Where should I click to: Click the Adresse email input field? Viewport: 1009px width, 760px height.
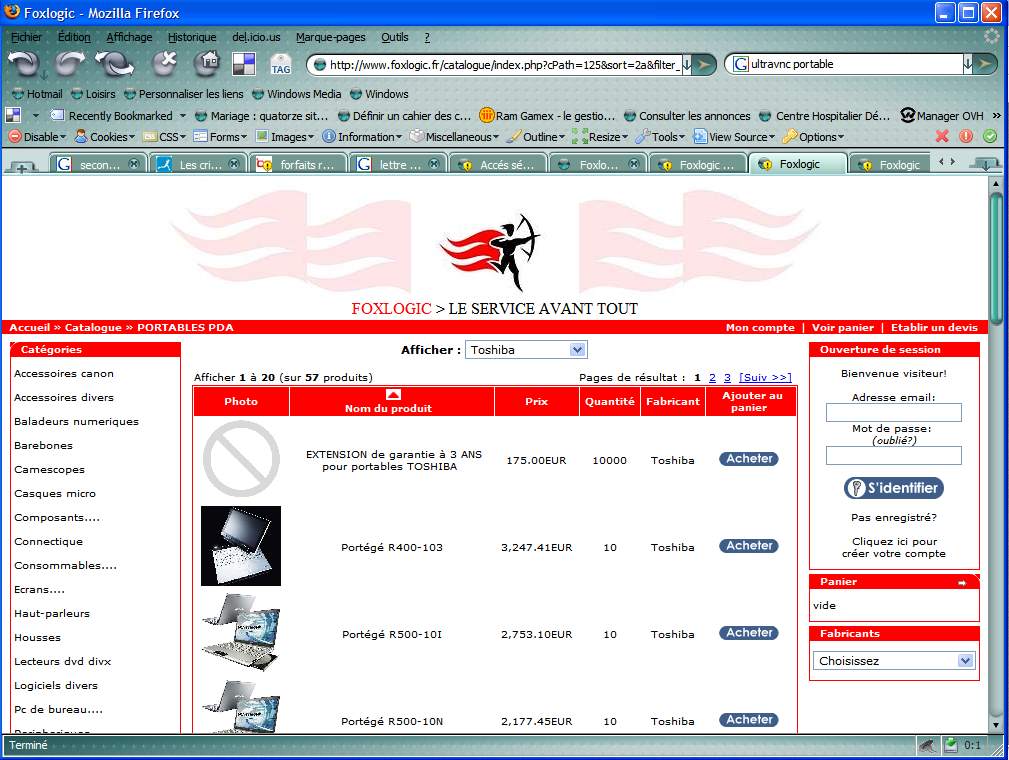893,413
